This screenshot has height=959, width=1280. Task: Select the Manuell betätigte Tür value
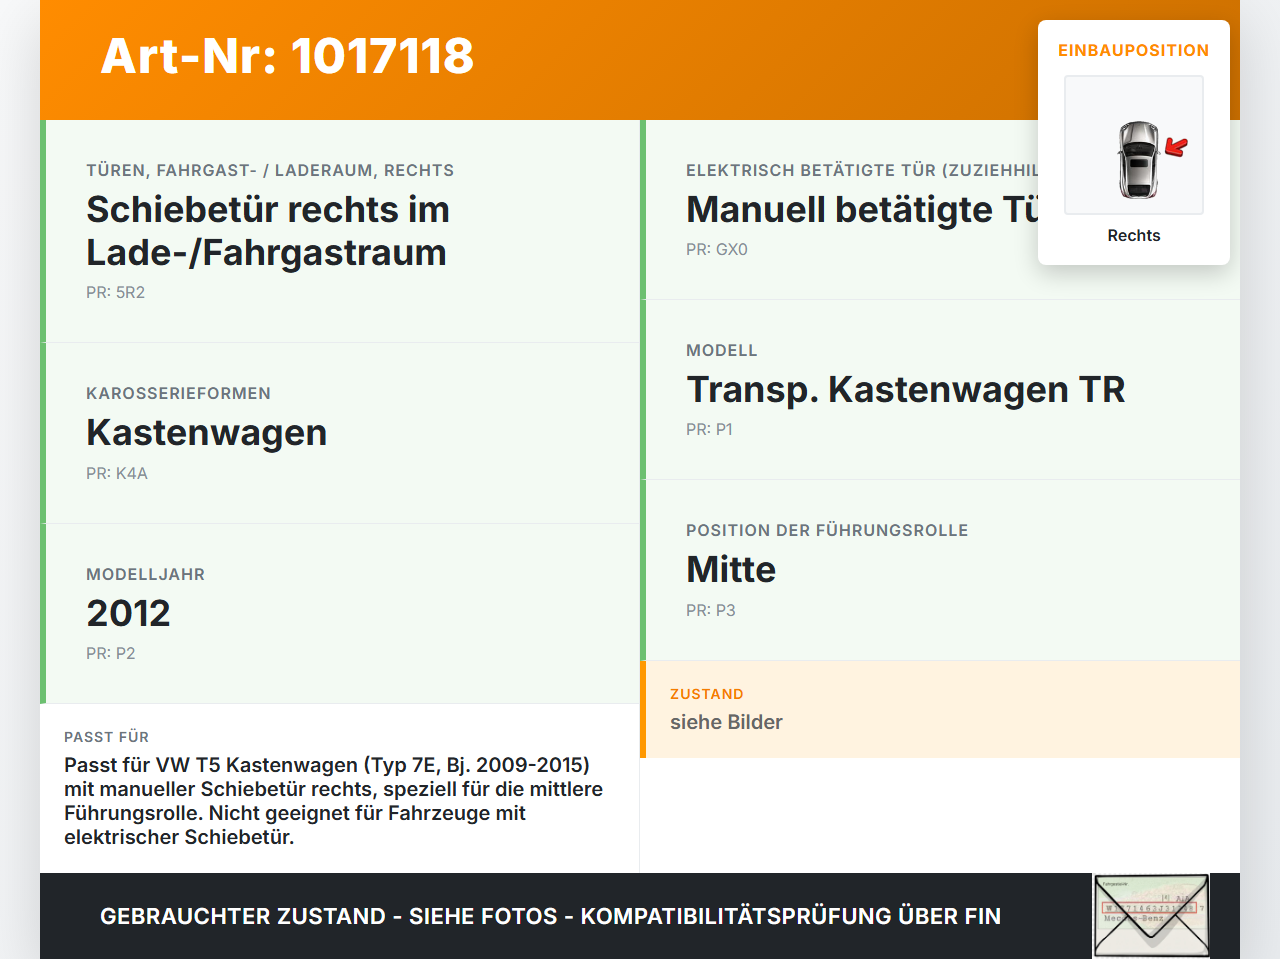point(862,210)
